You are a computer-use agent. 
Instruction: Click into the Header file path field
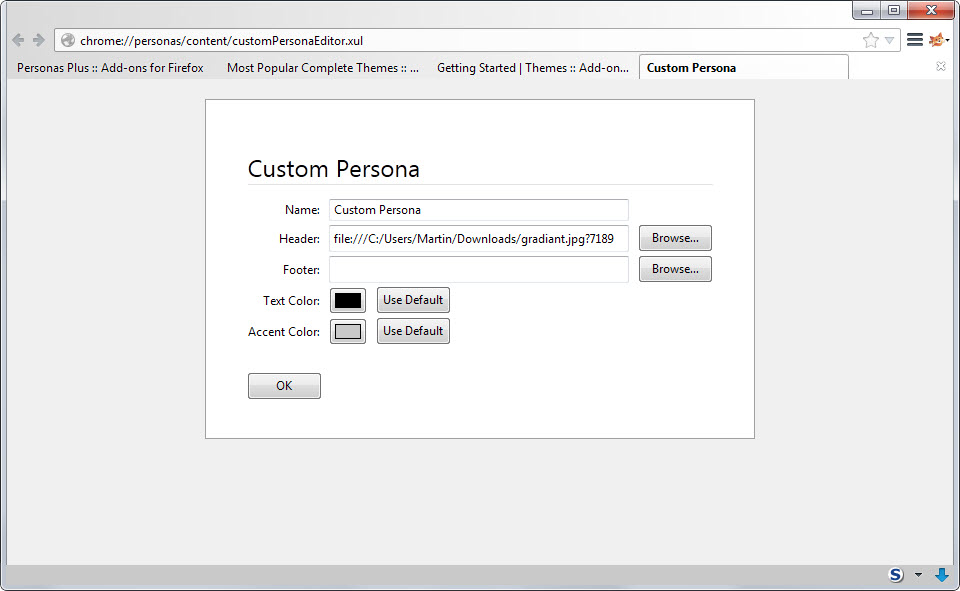[479, 239]
